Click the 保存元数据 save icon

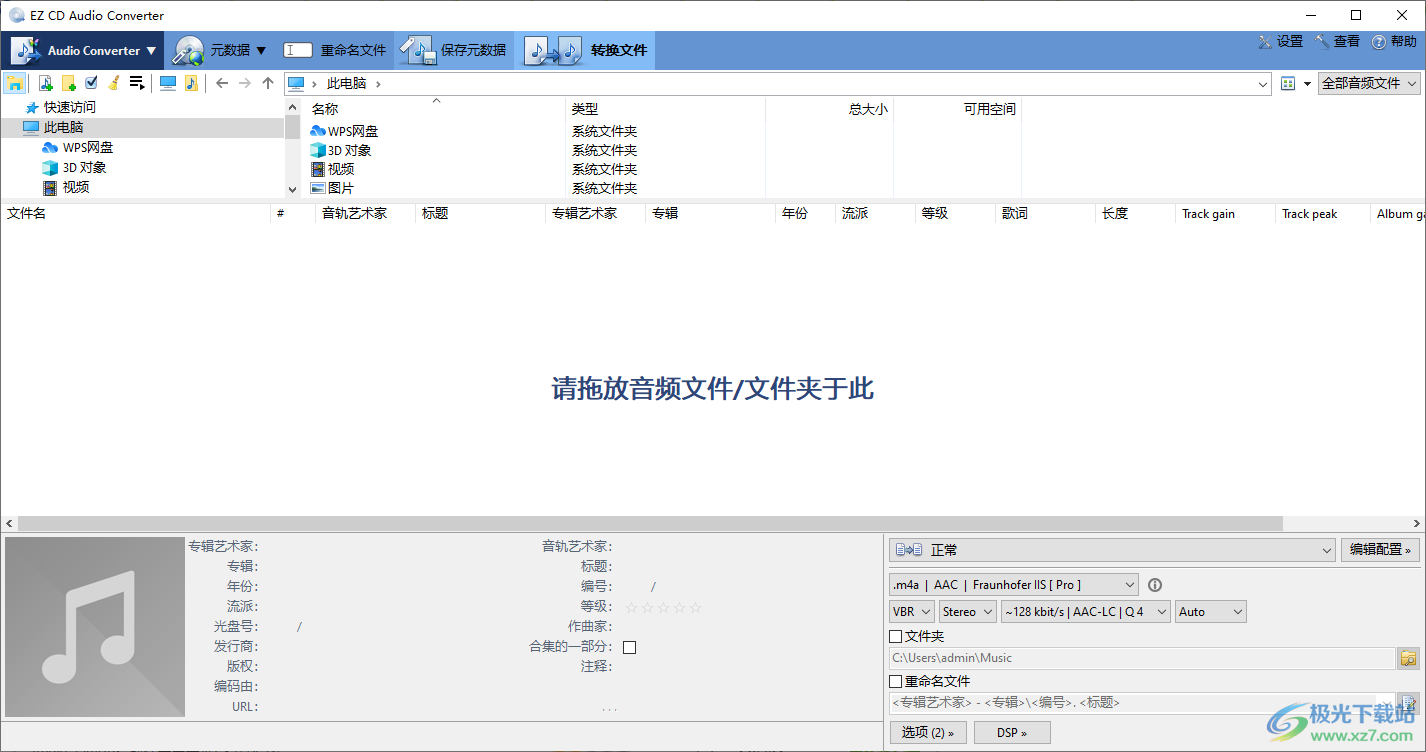[418, 50]
